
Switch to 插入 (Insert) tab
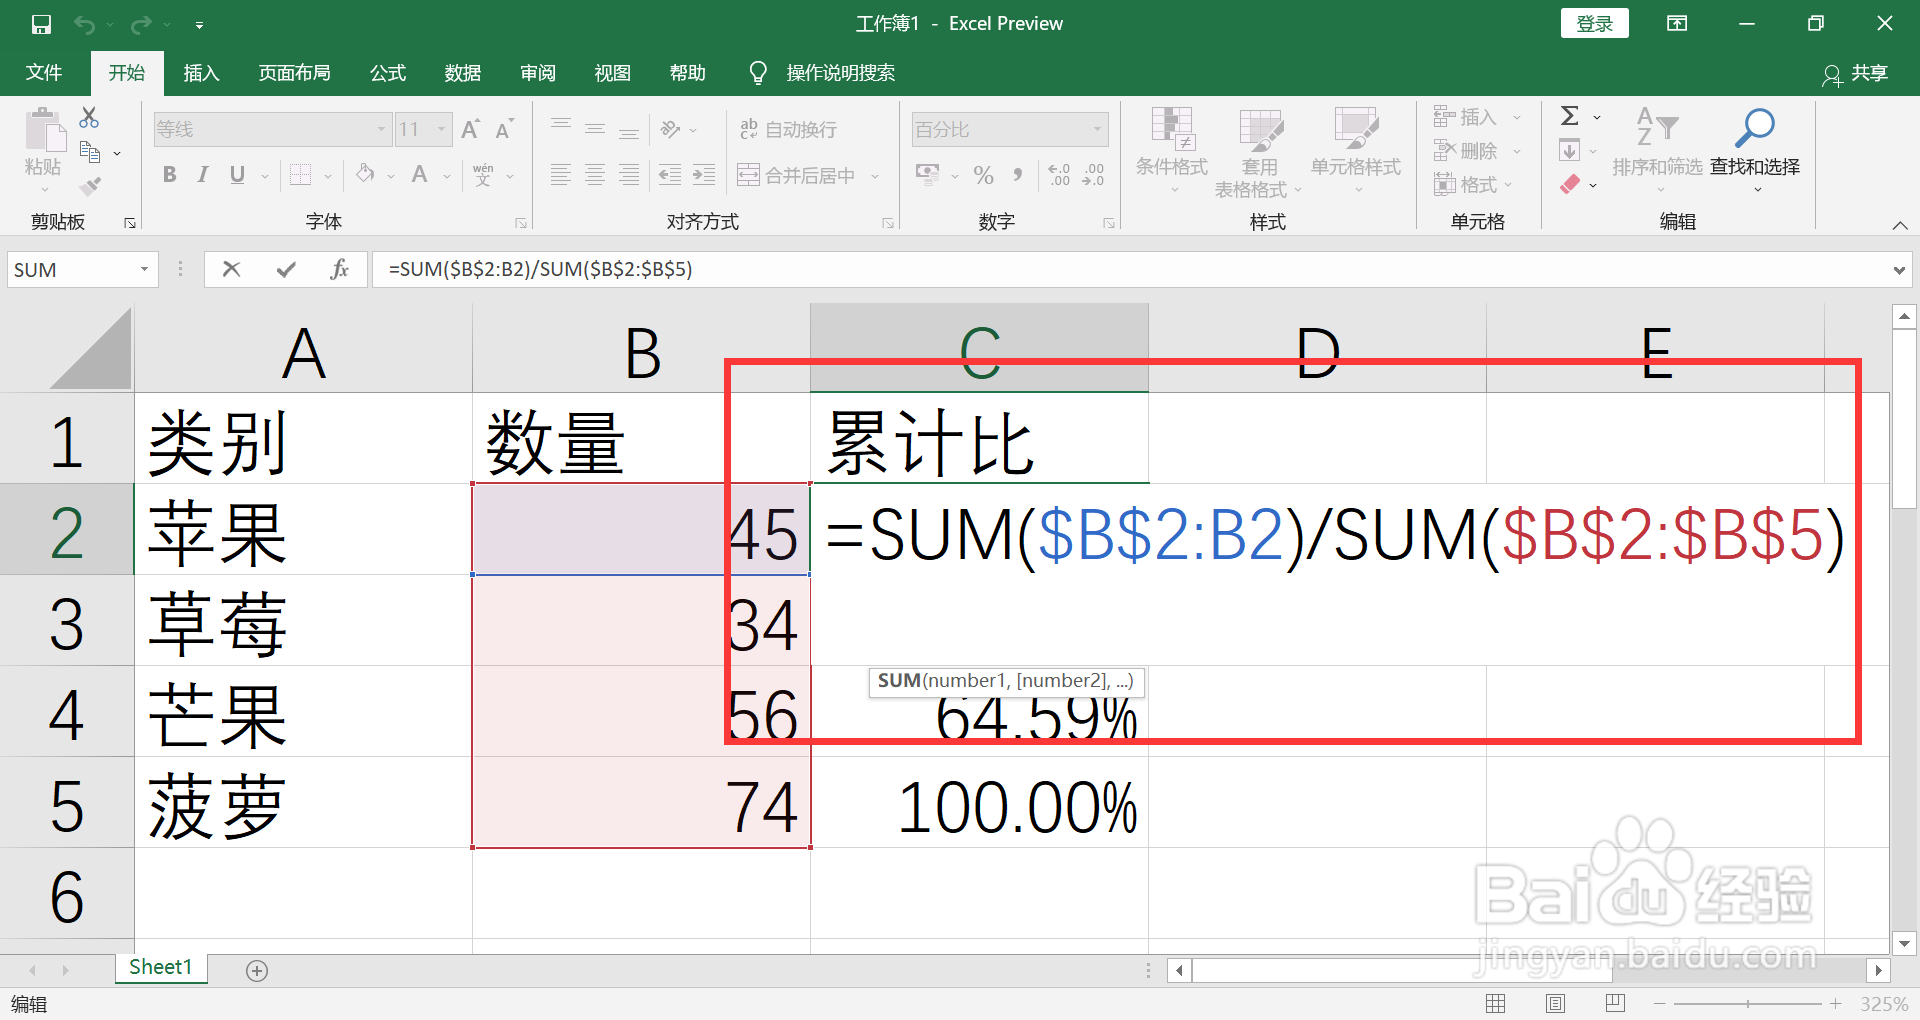pos(201,73)
